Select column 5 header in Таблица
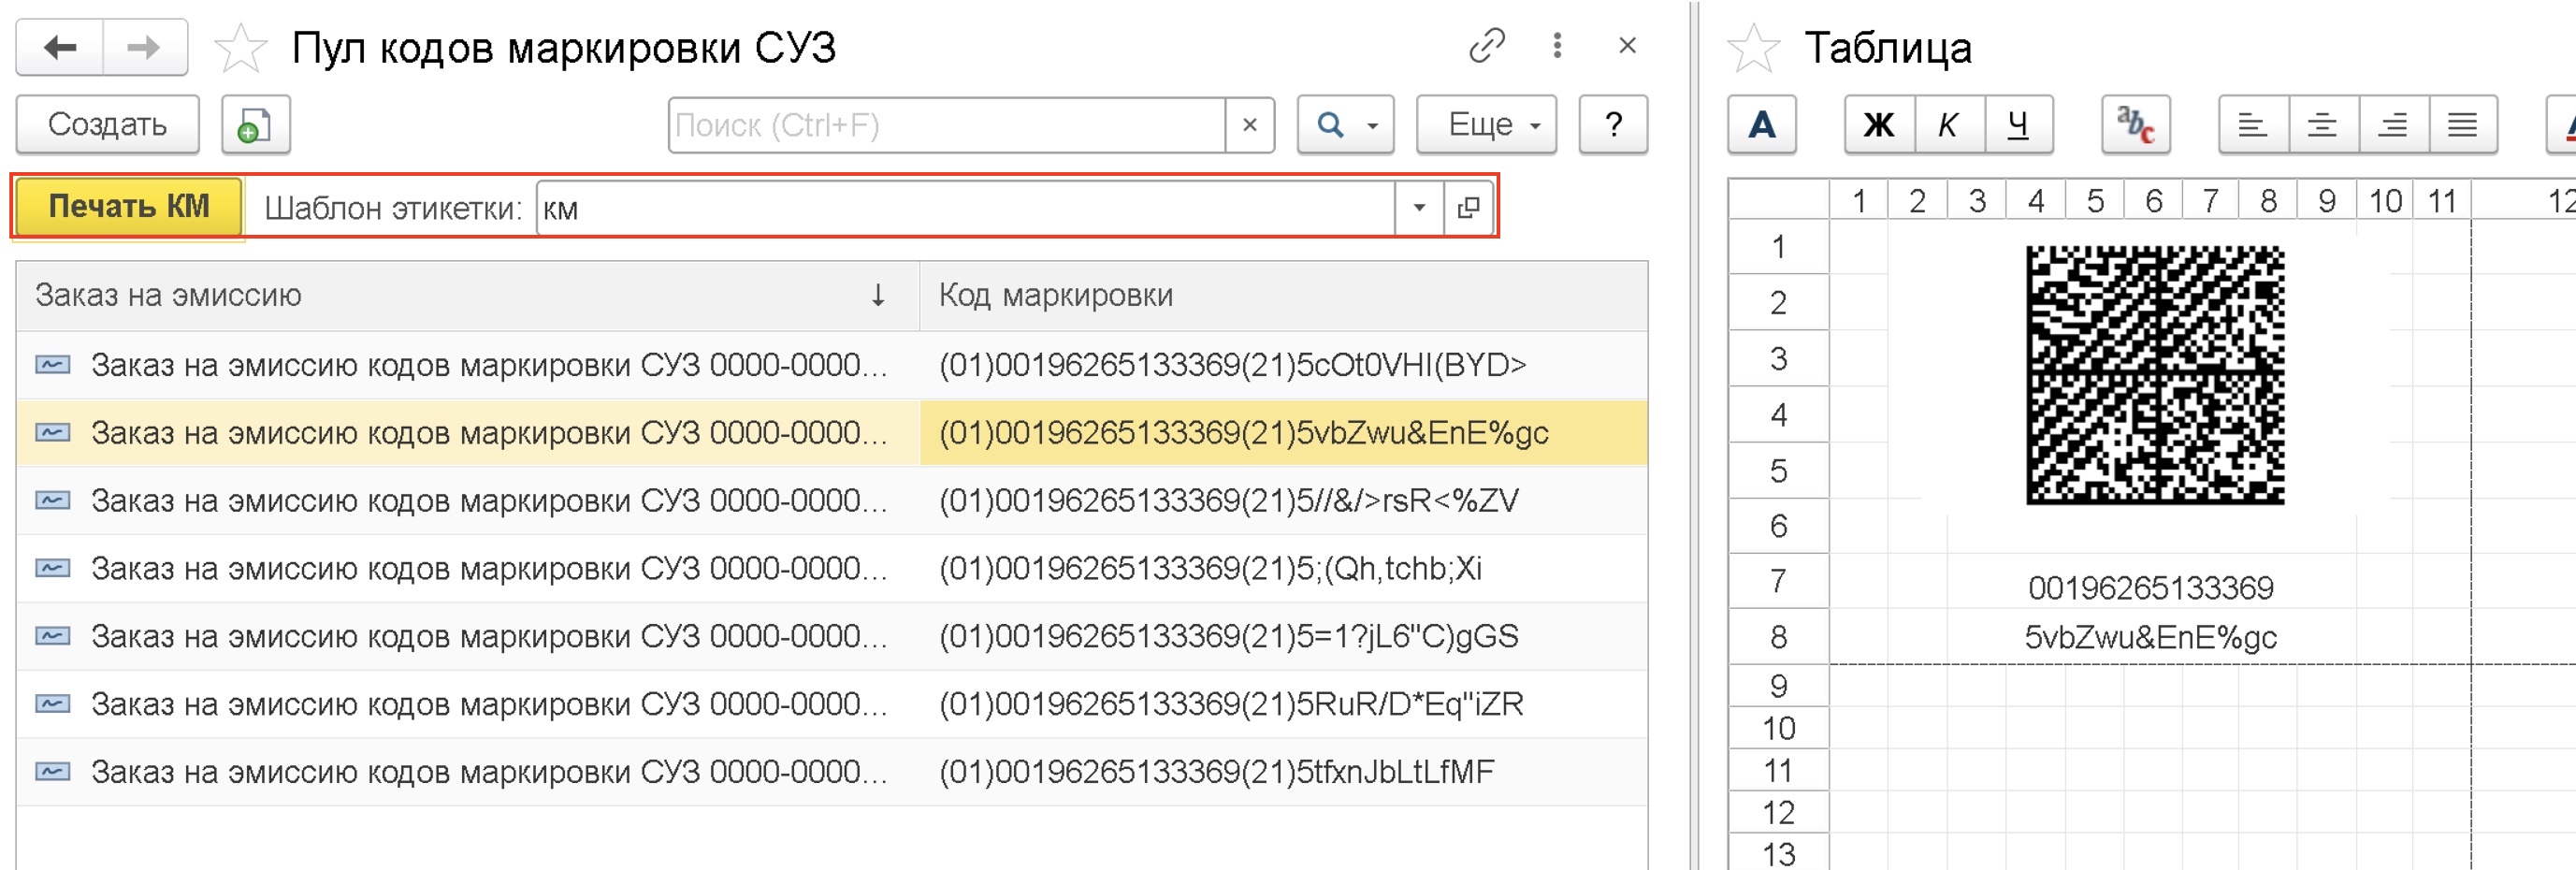The height and width of the screenshot is (870, 2576). [x=2095, y=201]
